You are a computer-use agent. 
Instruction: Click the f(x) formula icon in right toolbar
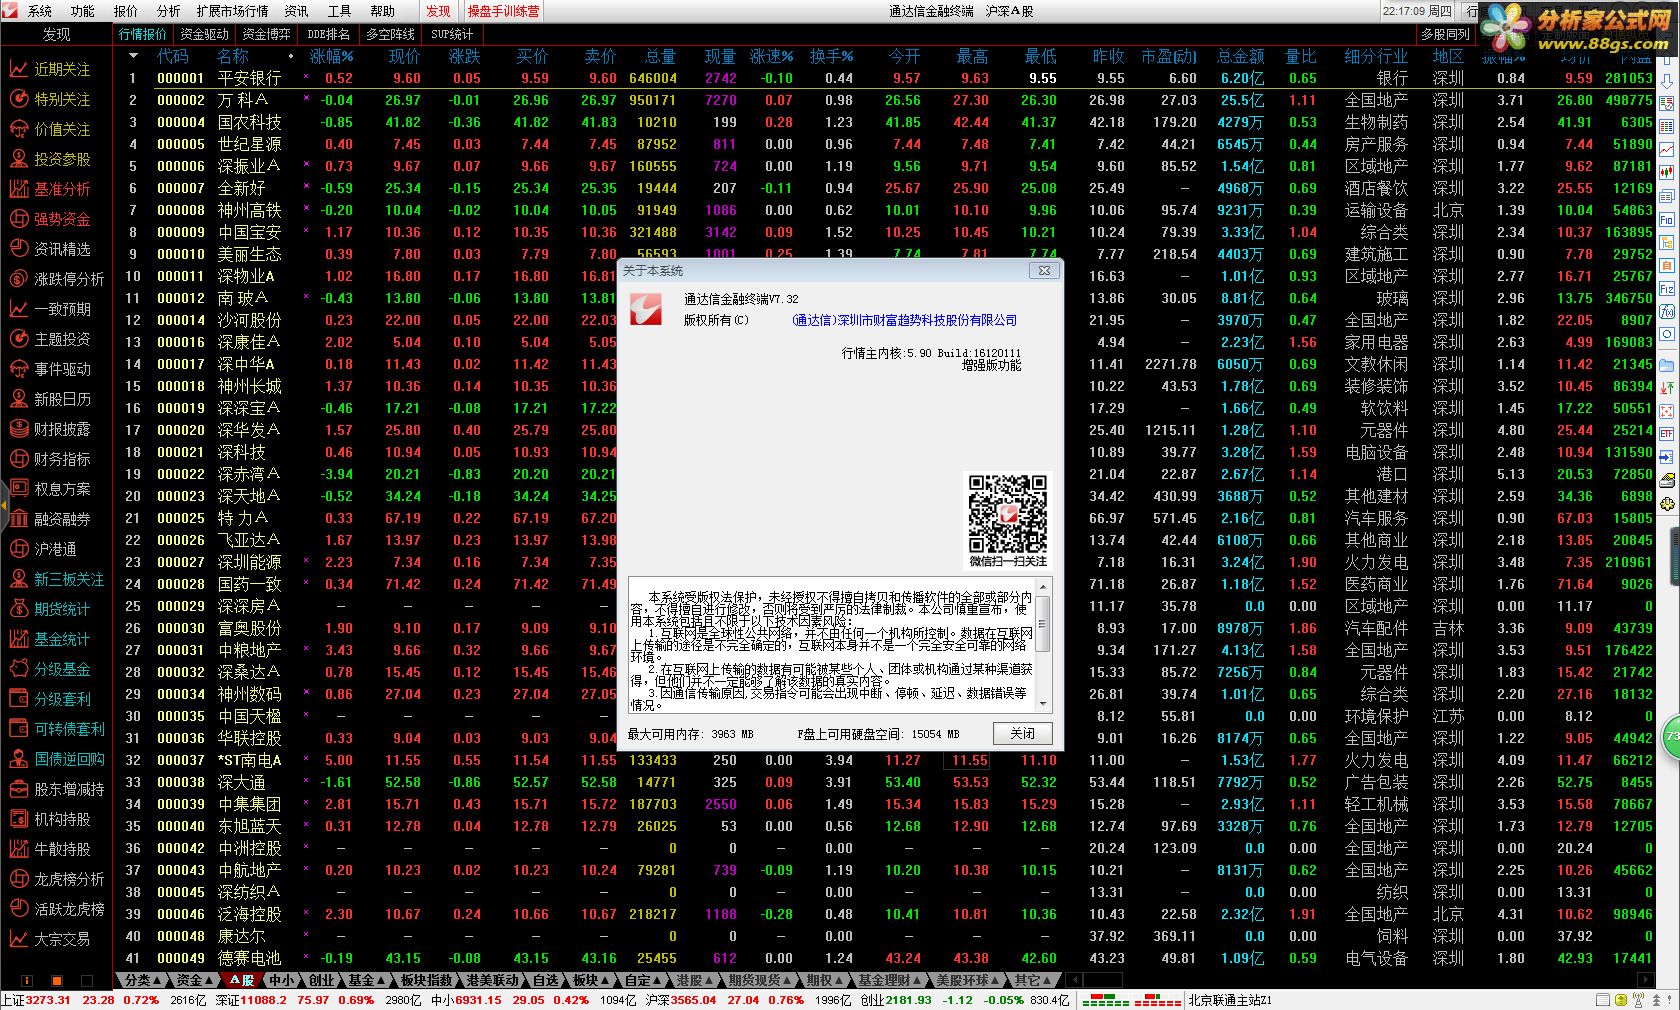pyautogui.click(x=1666, y=312)
